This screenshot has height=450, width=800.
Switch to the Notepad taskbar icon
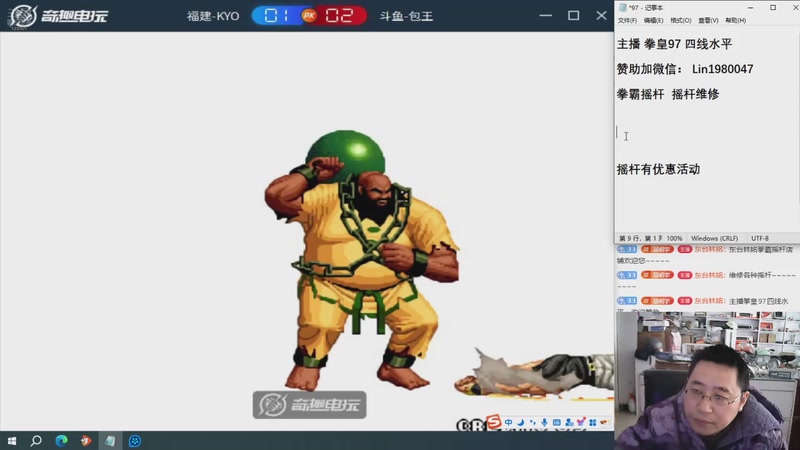pos(110,441)
